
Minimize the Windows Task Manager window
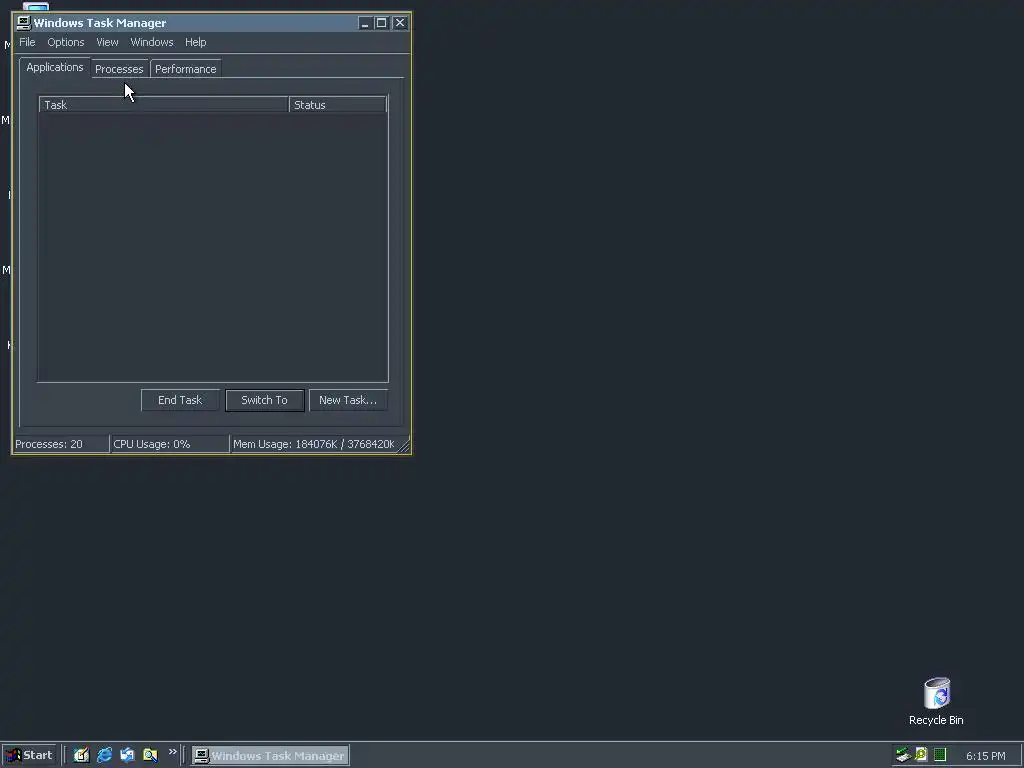point(365,23)
